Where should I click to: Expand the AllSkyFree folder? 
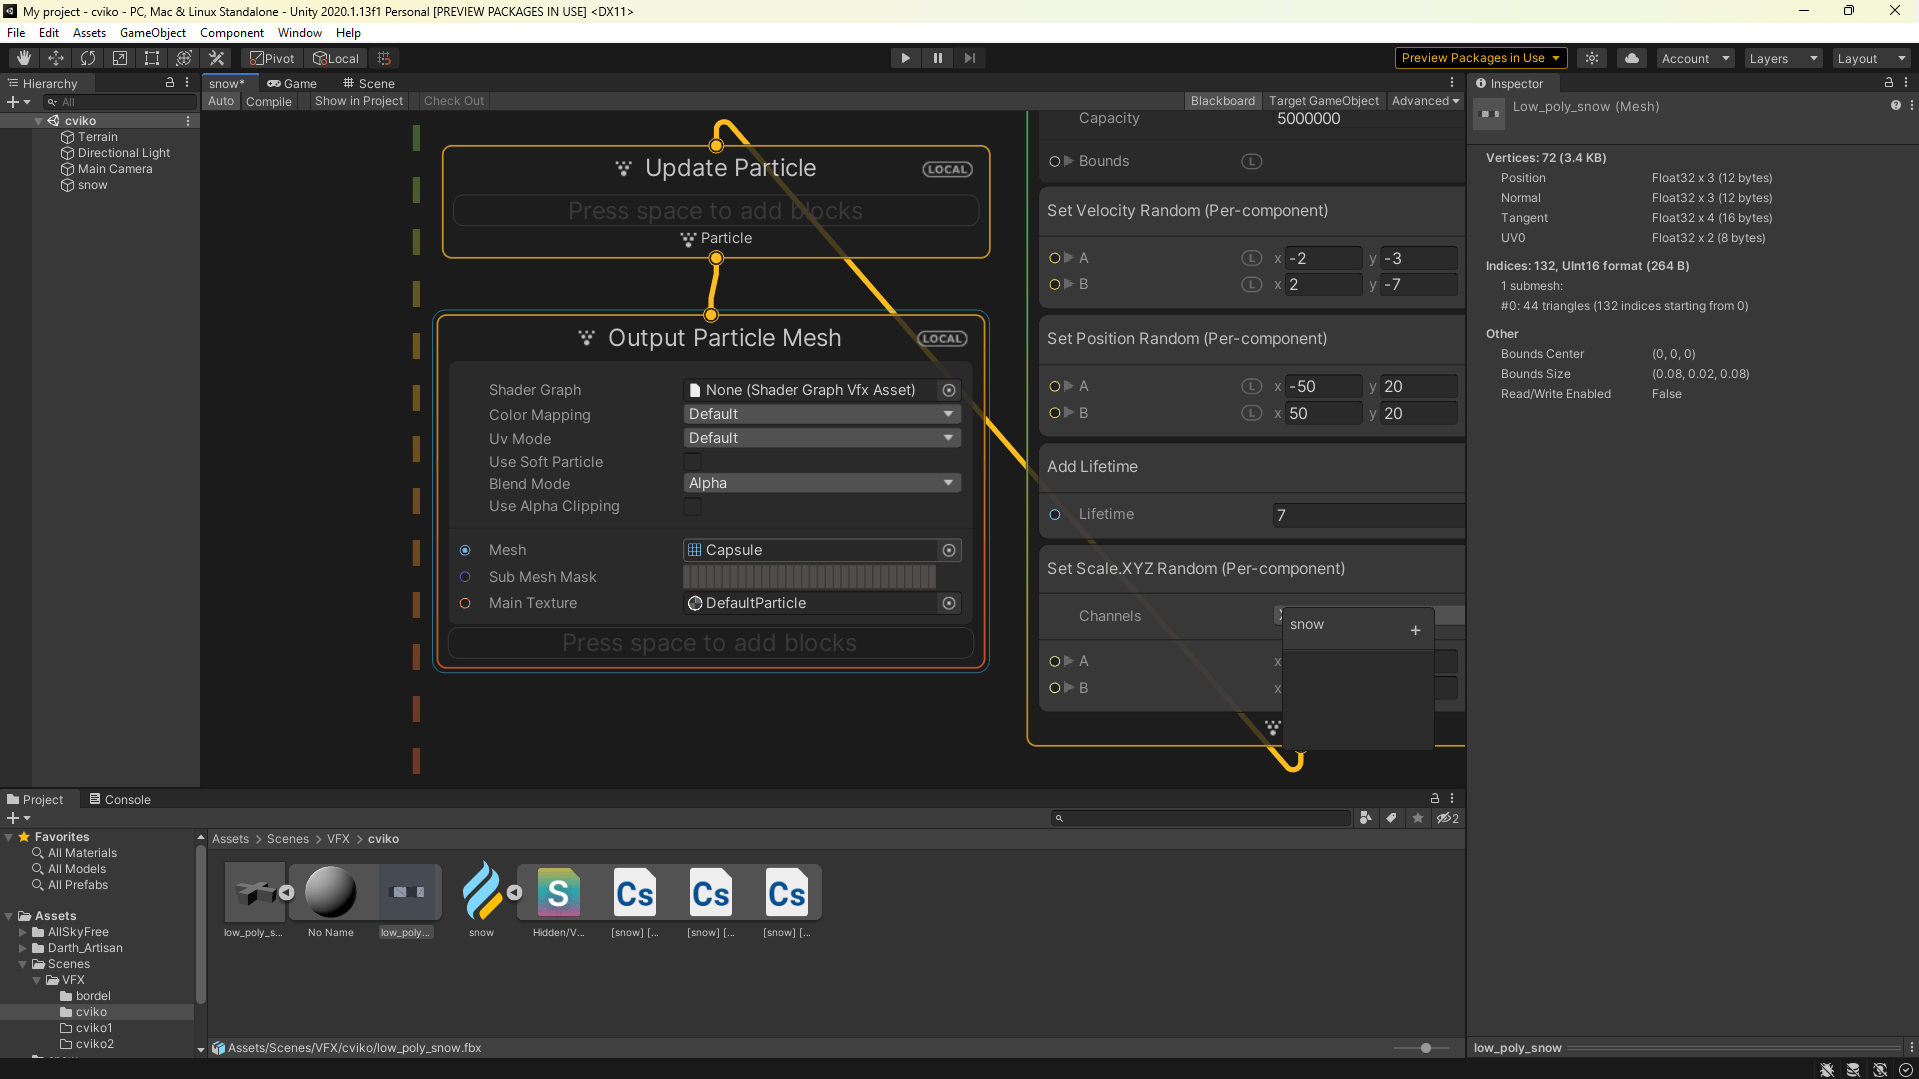[x=23, y=932]
